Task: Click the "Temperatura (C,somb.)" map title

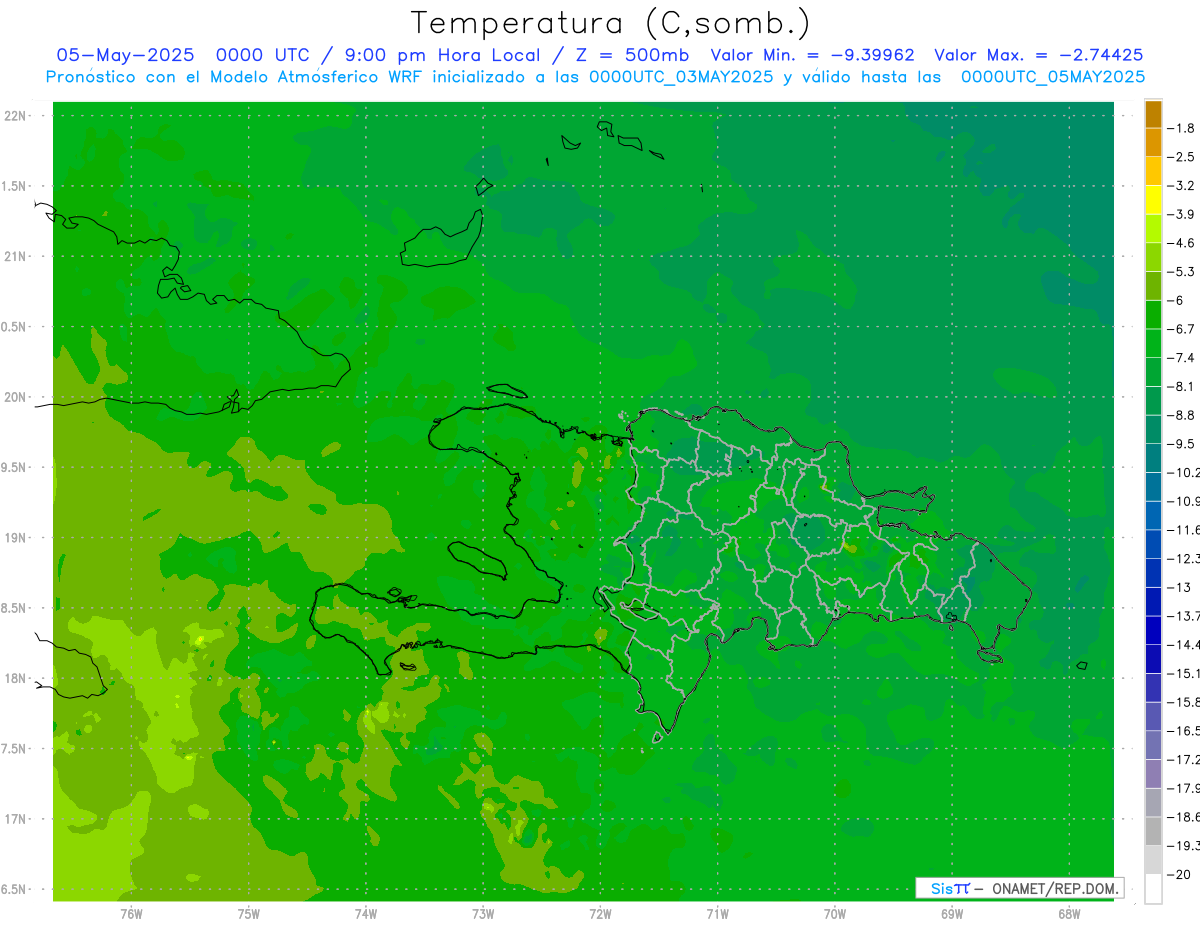Action: coord(610,22)
